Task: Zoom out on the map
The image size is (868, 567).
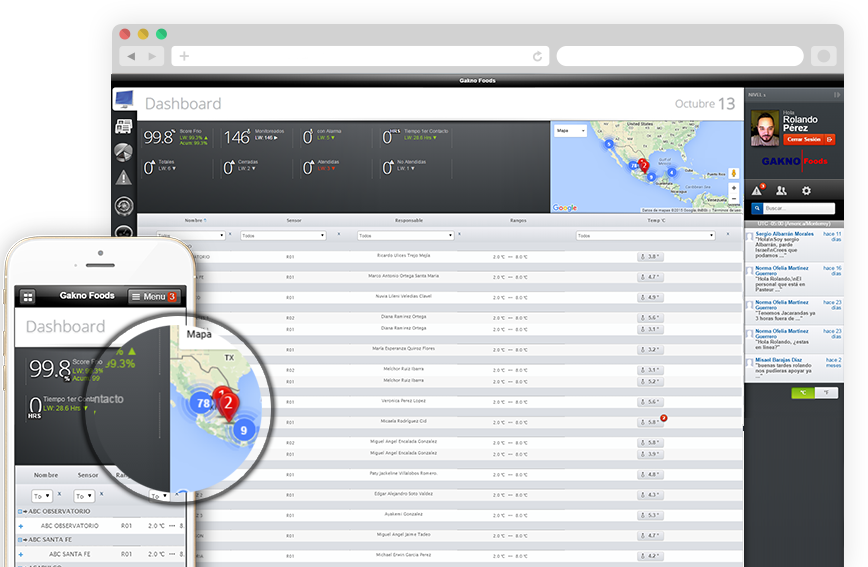Action: 733,198
